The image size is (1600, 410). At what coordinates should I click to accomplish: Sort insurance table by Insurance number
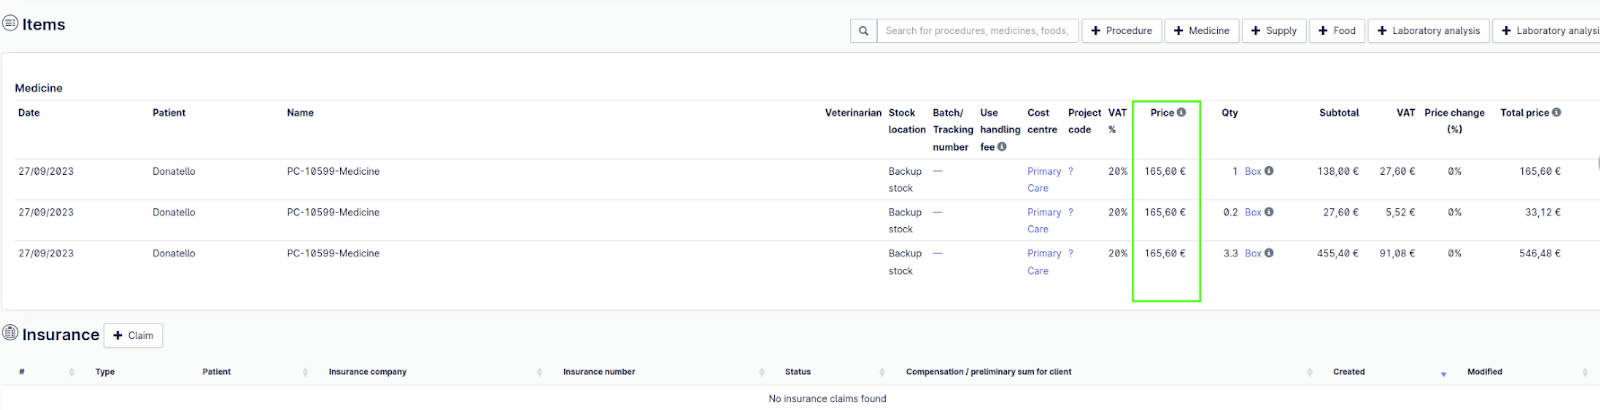pyautogui.click(x=761, y=372)
